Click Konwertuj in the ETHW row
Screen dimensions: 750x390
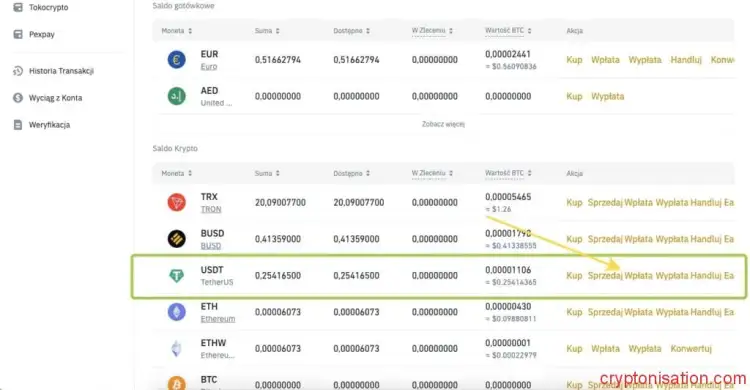[x=691, y=348]
